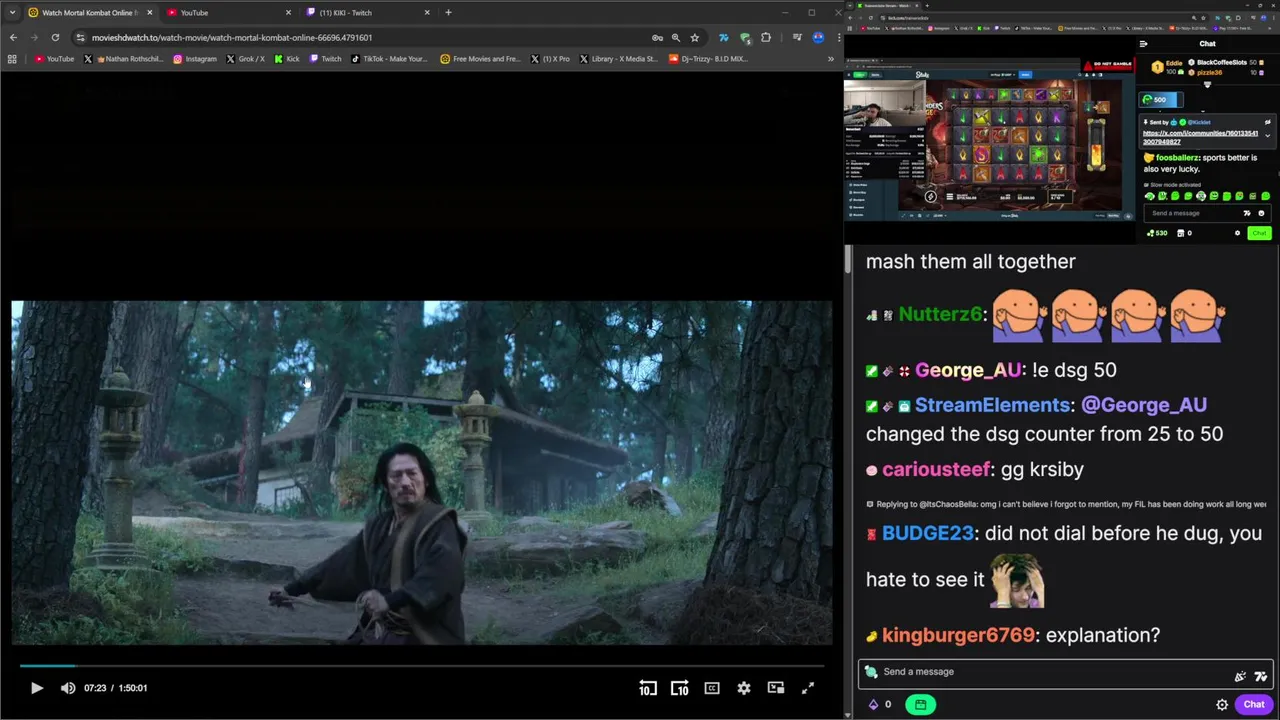Open the Grok / X bookmark
This screenshot has height=720, width=1280.
coord(246,59)
